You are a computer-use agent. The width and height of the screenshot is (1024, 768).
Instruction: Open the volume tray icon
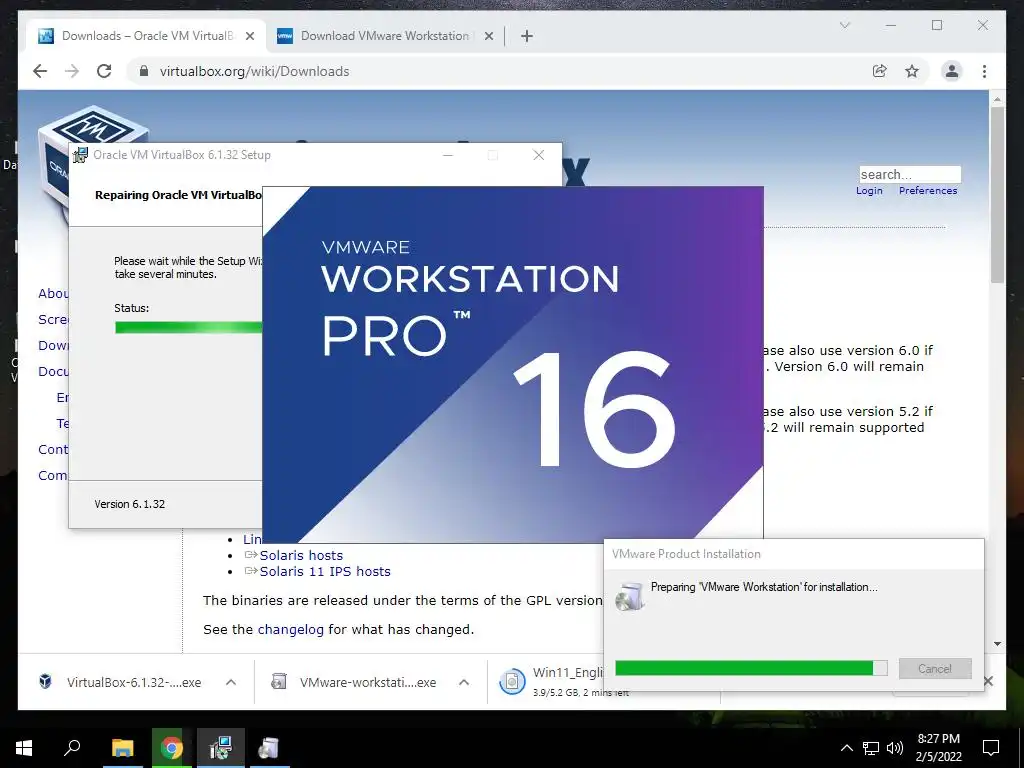pyautogui.click(x=895, y=748)
